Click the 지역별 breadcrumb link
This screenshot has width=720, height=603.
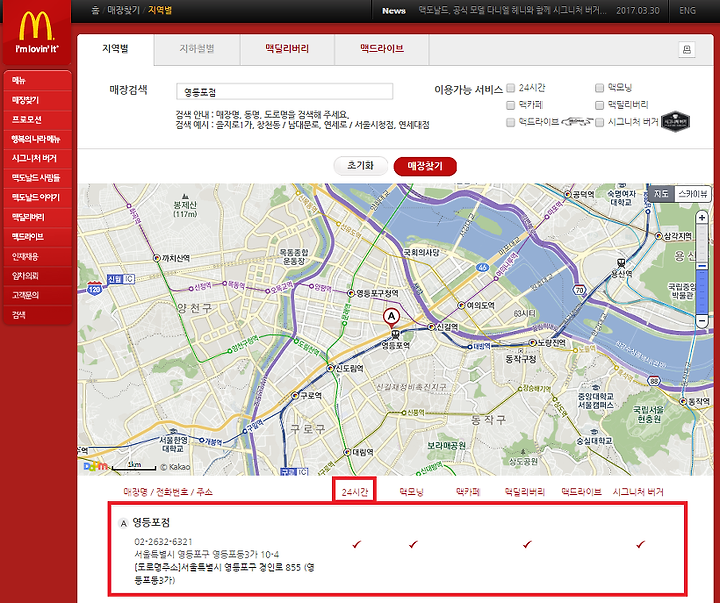point(160,10)
